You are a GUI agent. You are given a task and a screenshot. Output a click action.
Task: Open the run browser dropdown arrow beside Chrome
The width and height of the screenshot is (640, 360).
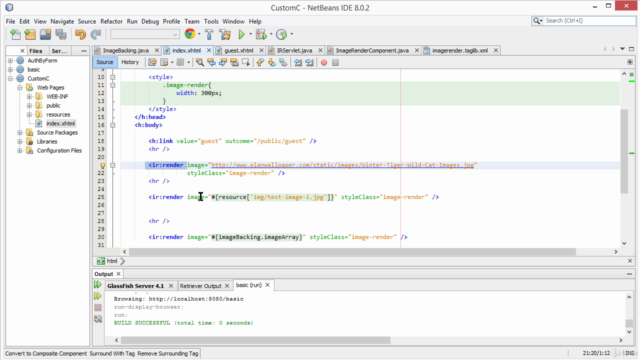[199, 35]
